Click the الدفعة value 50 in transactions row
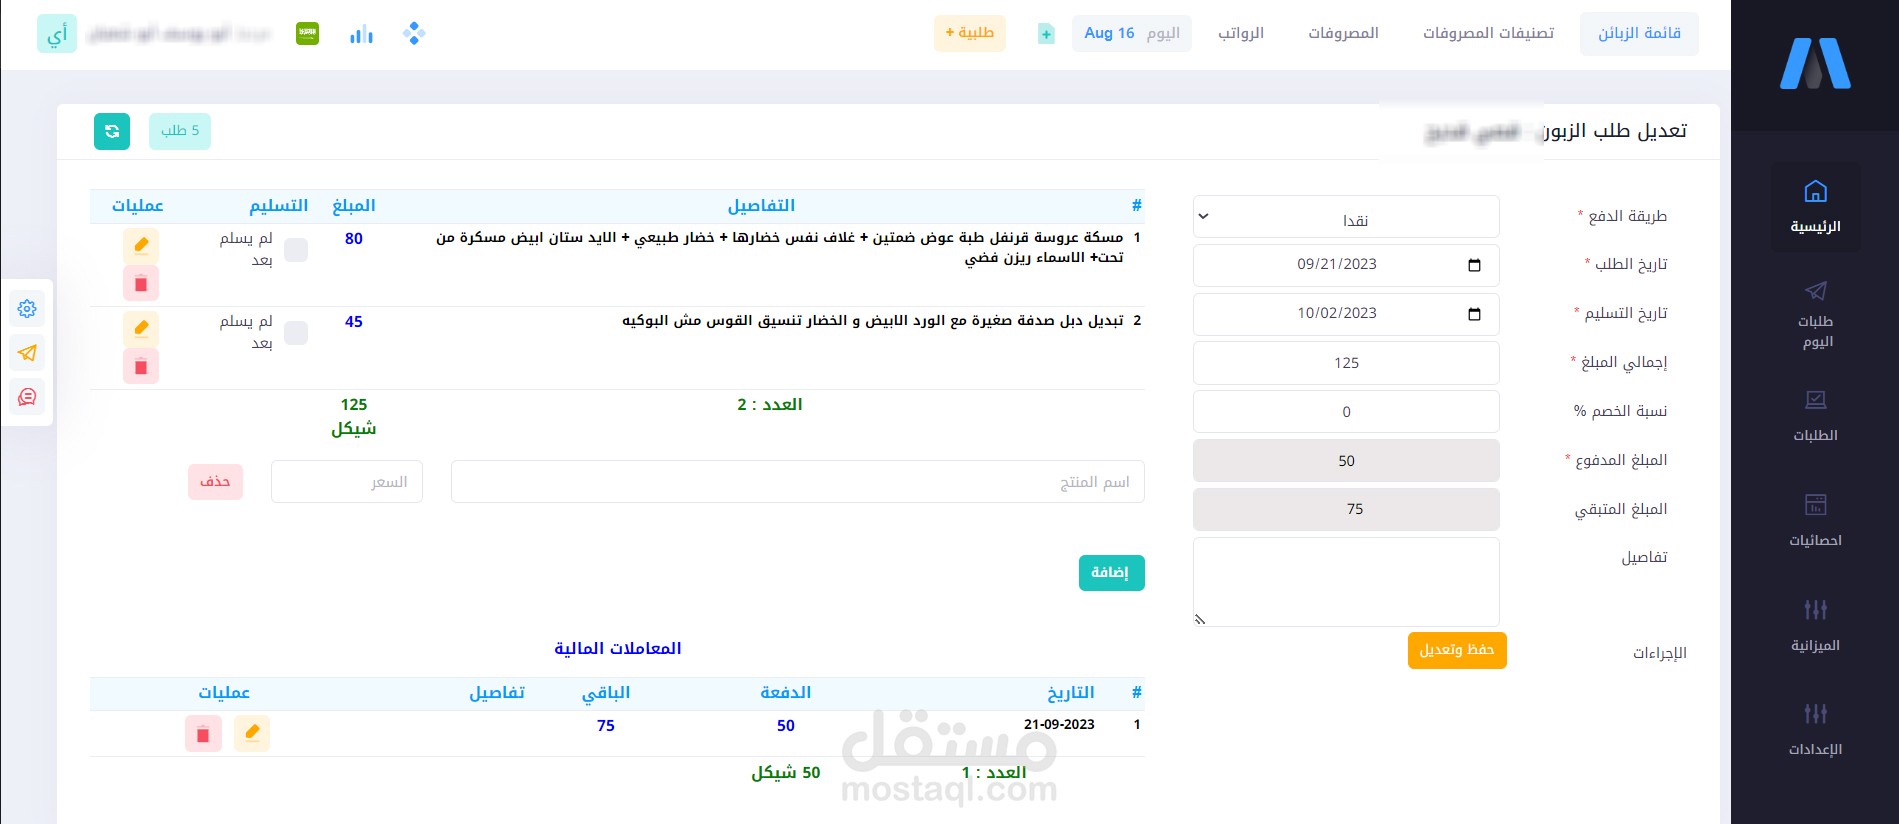1899x824 pixels. point(786,726)
